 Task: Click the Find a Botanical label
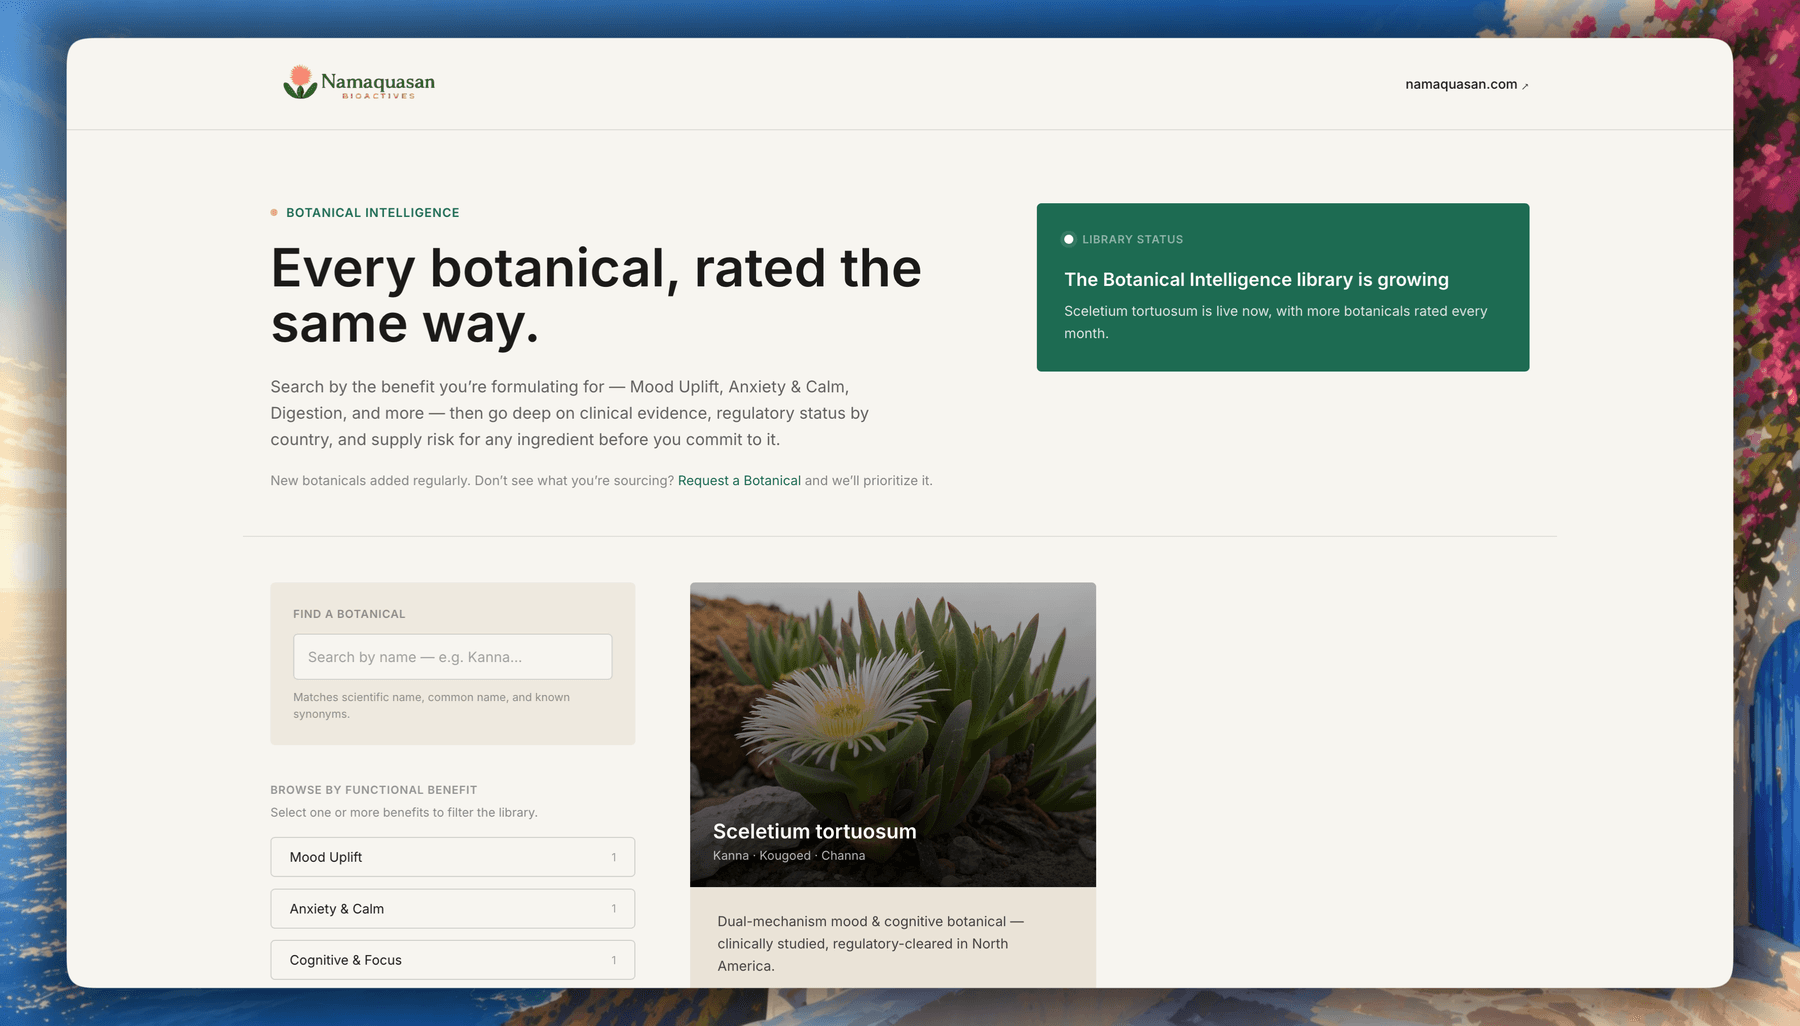coord(349,614)
